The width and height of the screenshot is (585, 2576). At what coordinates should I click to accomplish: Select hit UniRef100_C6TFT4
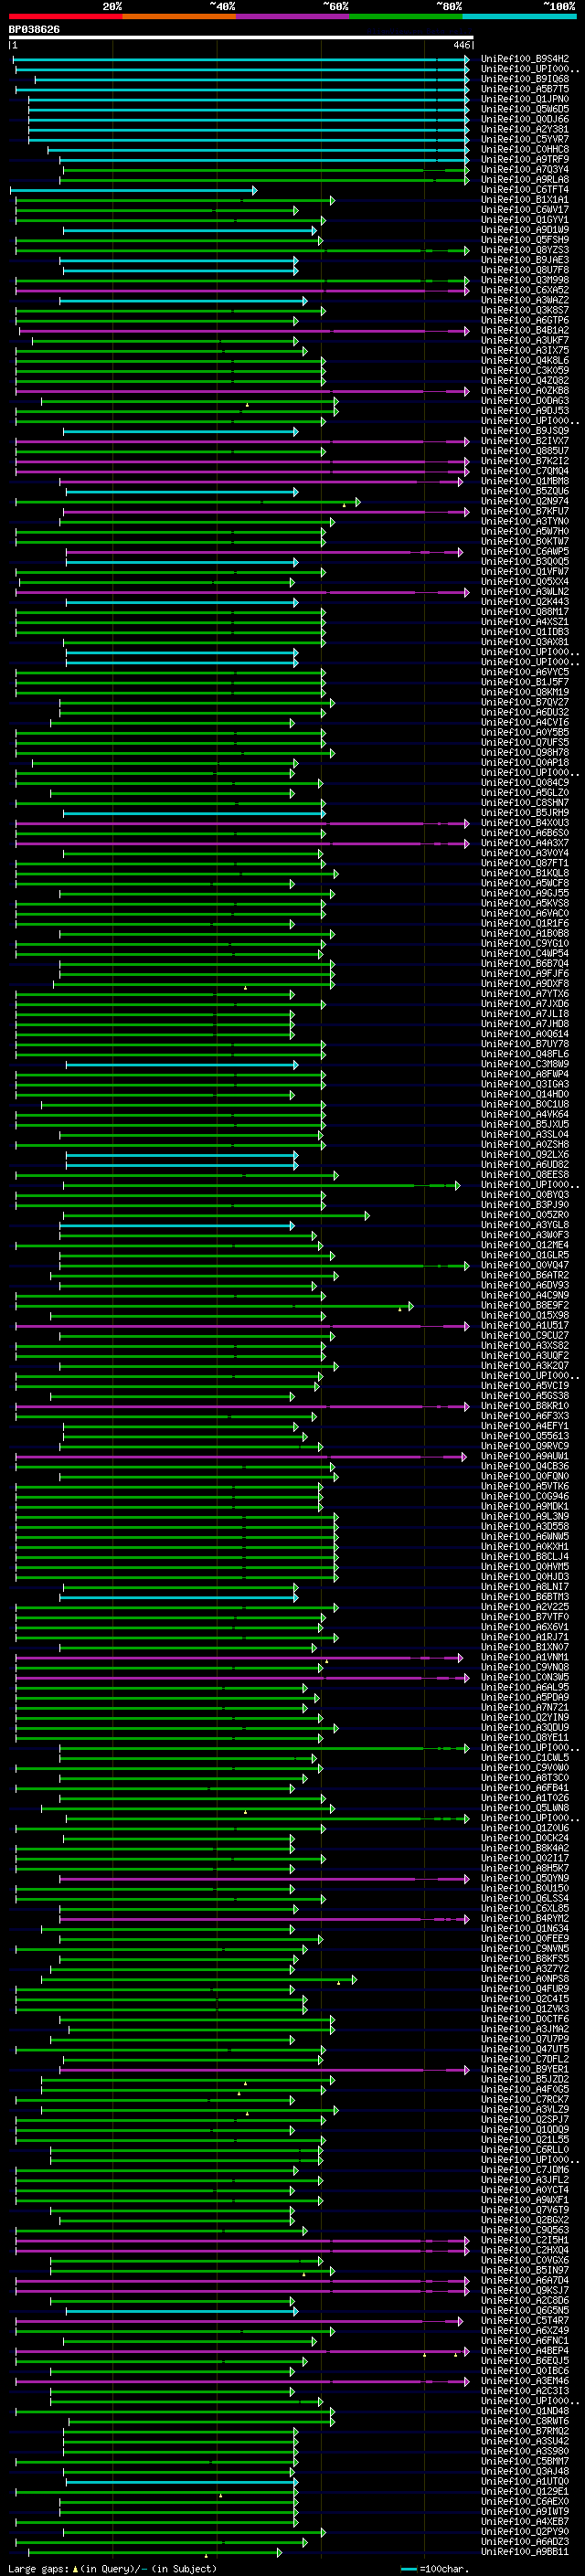[525, 190]
